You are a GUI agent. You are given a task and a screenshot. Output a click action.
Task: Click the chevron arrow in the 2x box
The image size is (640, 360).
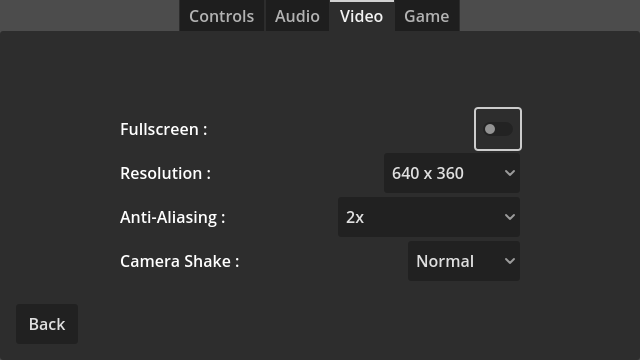509,217
